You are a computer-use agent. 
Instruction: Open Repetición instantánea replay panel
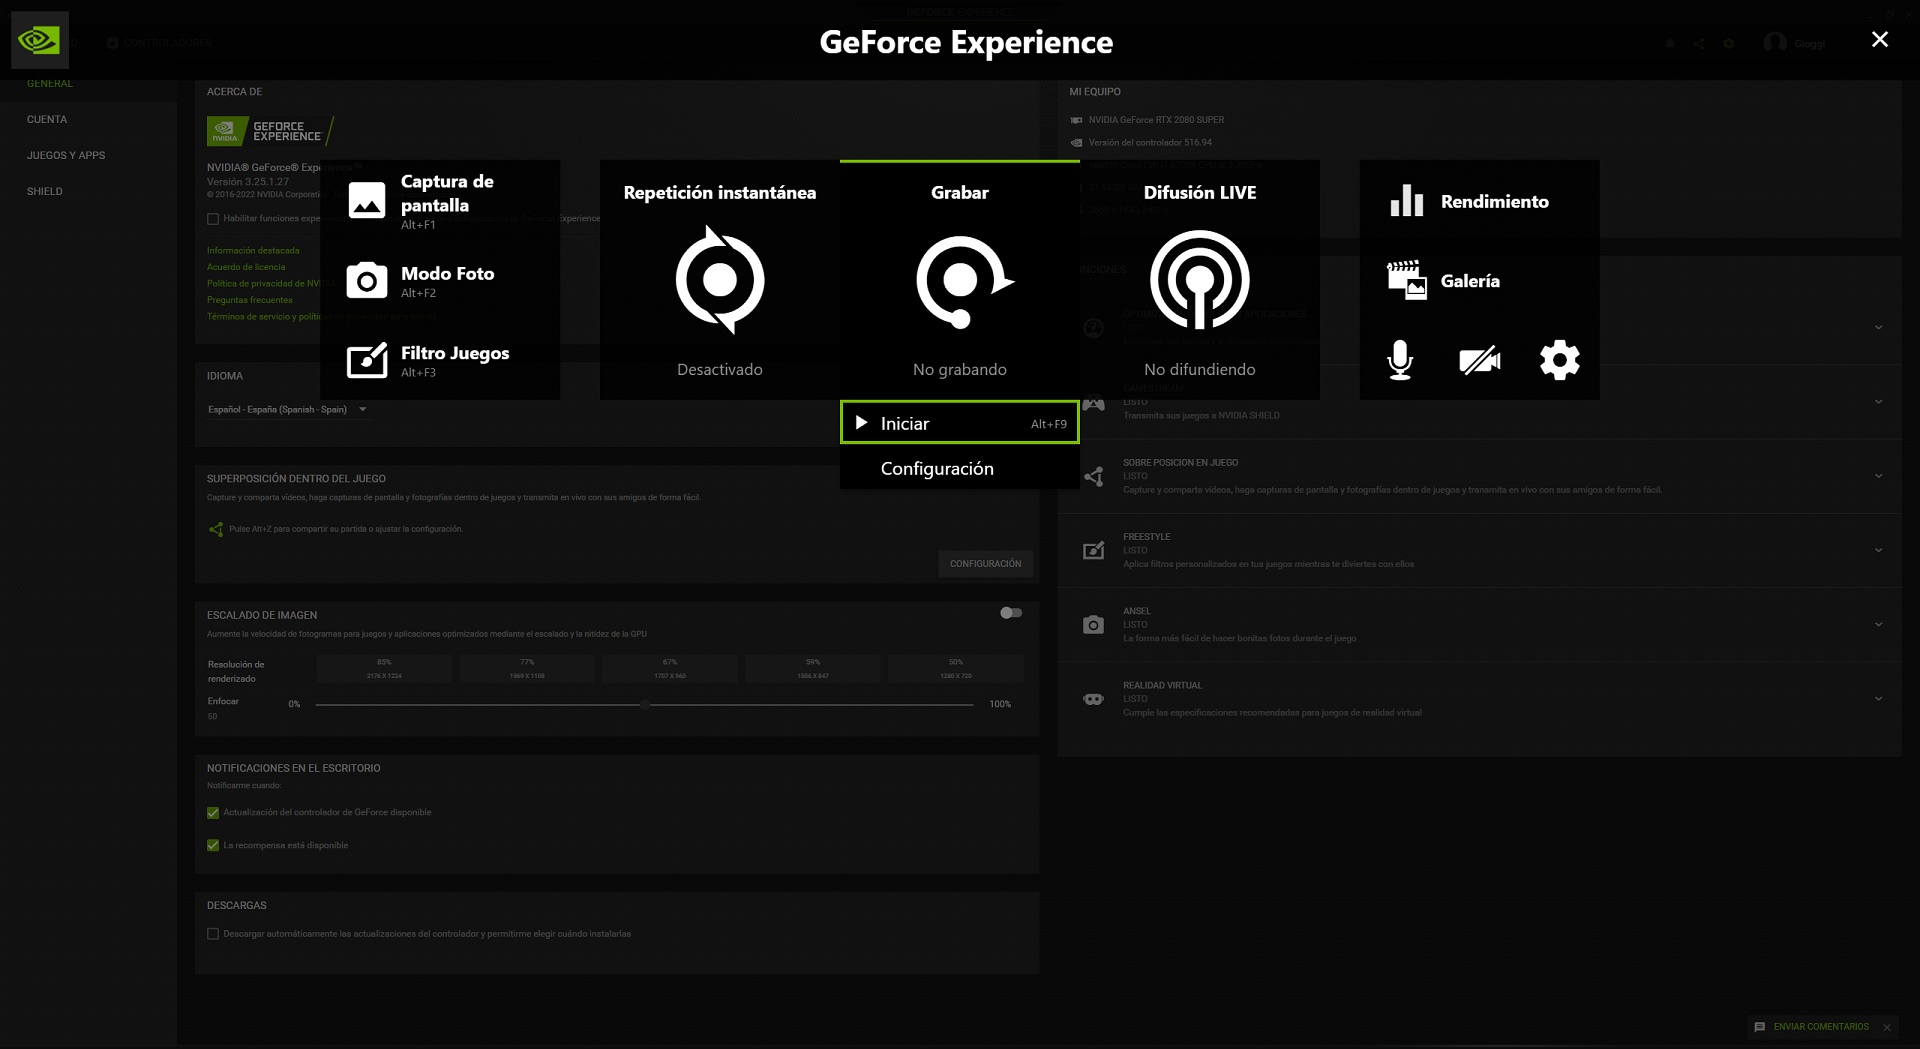pos(720,280)
